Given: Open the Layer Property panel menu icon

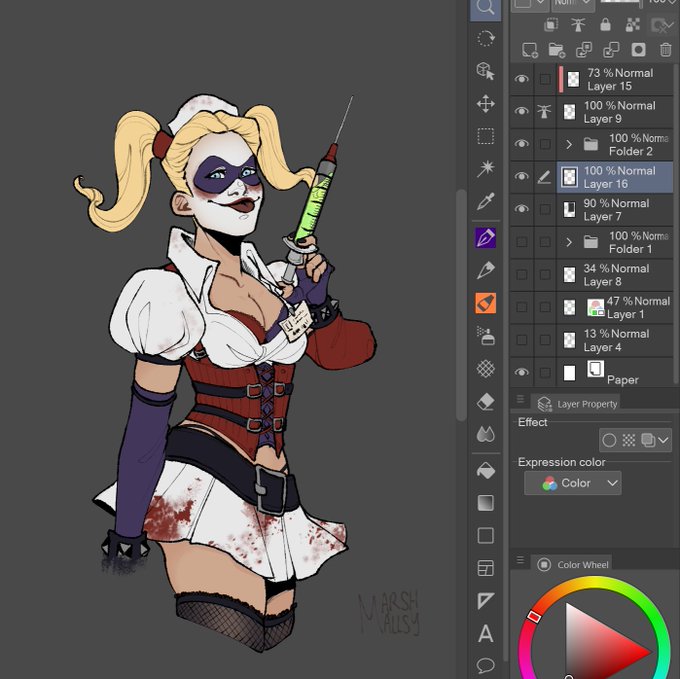Looking at the screenshot, I should click(x=520, y=399).
